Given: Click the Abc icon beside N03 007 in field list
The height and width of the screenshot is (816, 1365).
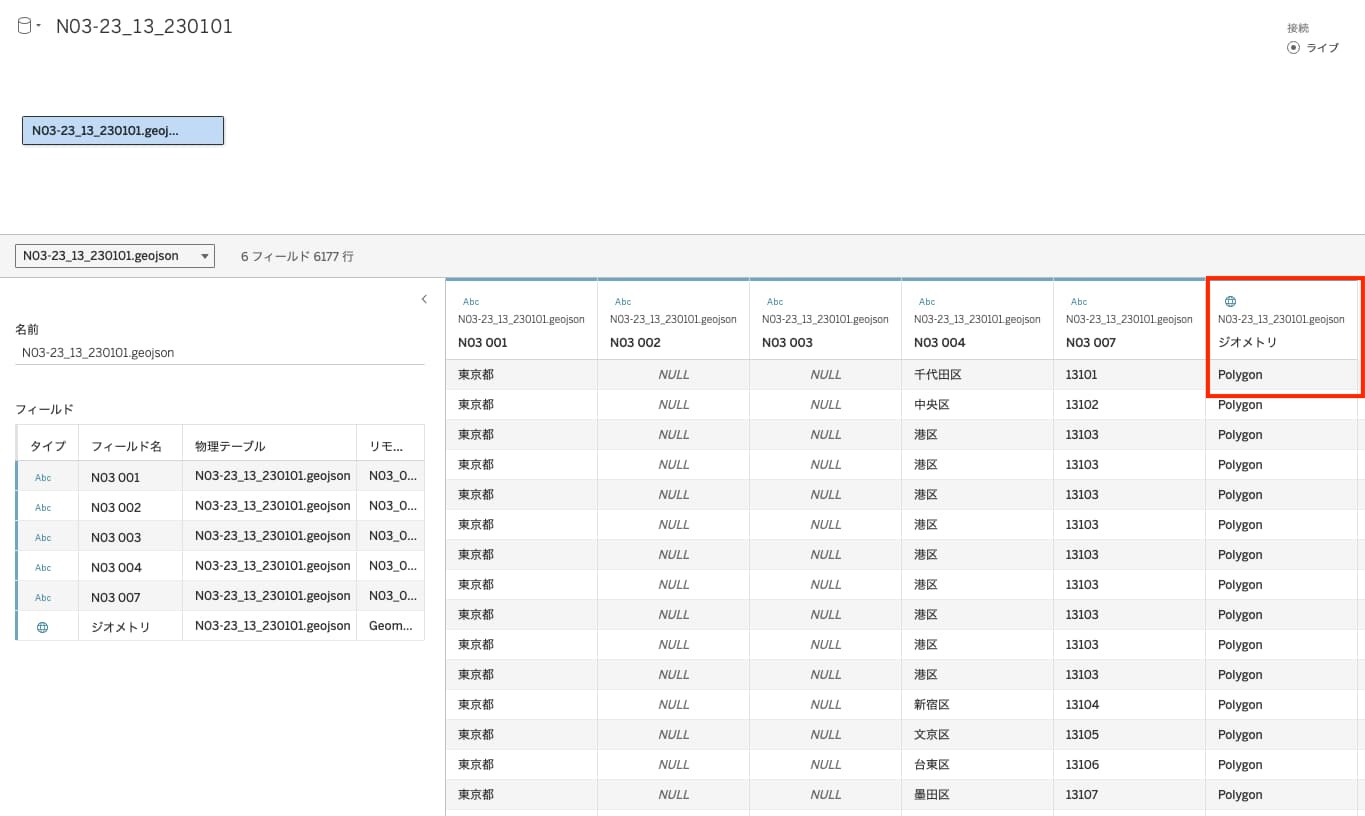Looking at the screenshot, I should (42, 596).
